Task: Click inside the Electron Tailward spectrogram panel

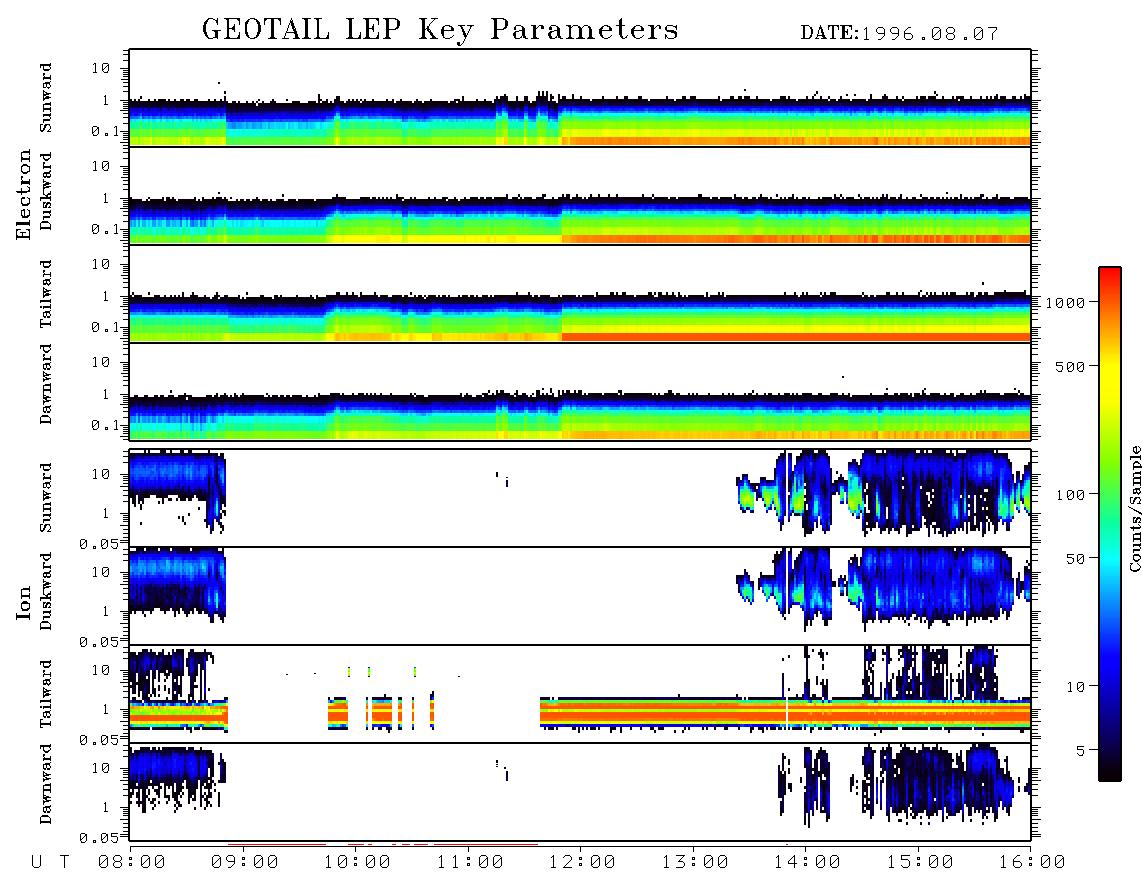Action: pos(580,294)
